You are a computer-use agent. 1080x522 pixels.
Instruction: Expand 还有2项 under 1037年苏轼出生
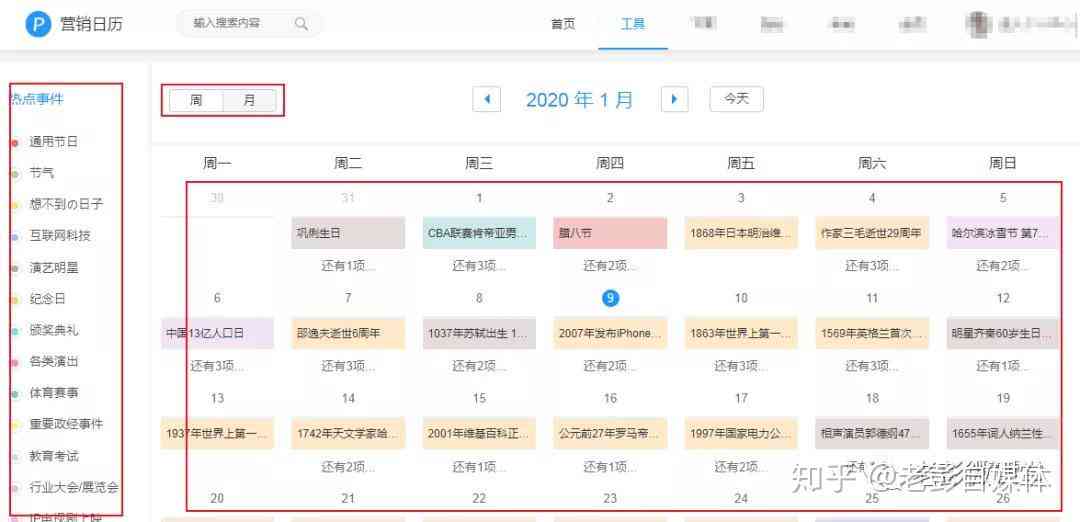pyautogui.click(x=479, y=366)
